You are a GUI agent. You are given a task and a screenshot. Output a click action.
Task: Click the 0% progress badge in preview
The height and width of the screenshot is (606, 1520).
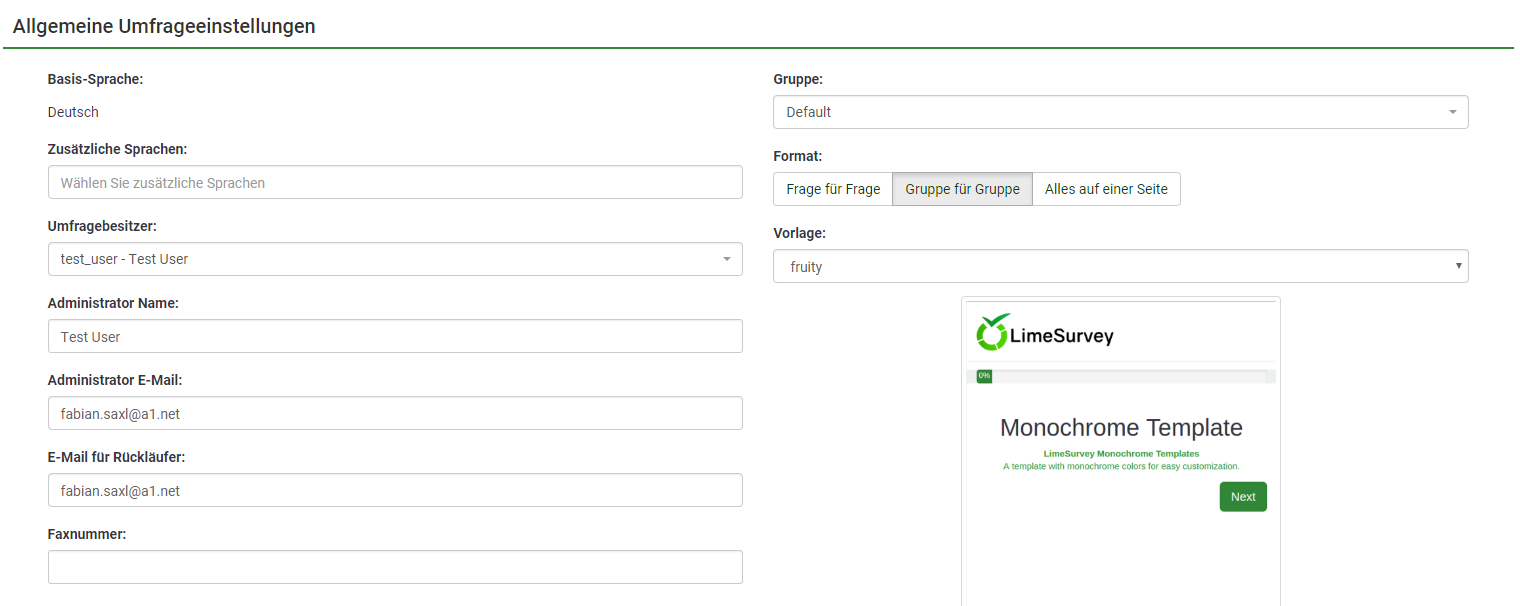tap(984, 376)
